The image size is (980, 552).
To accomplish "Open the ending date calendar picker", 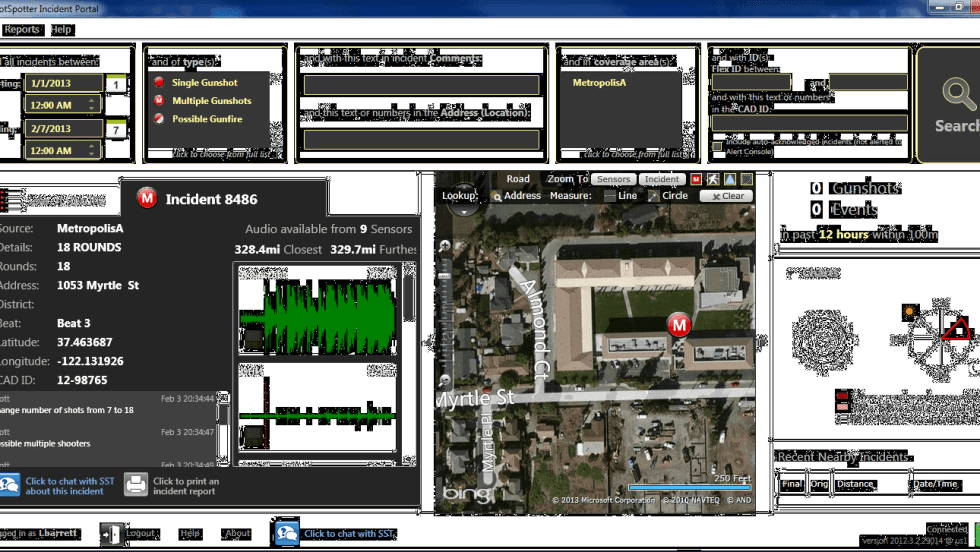I will click(117, 129).
